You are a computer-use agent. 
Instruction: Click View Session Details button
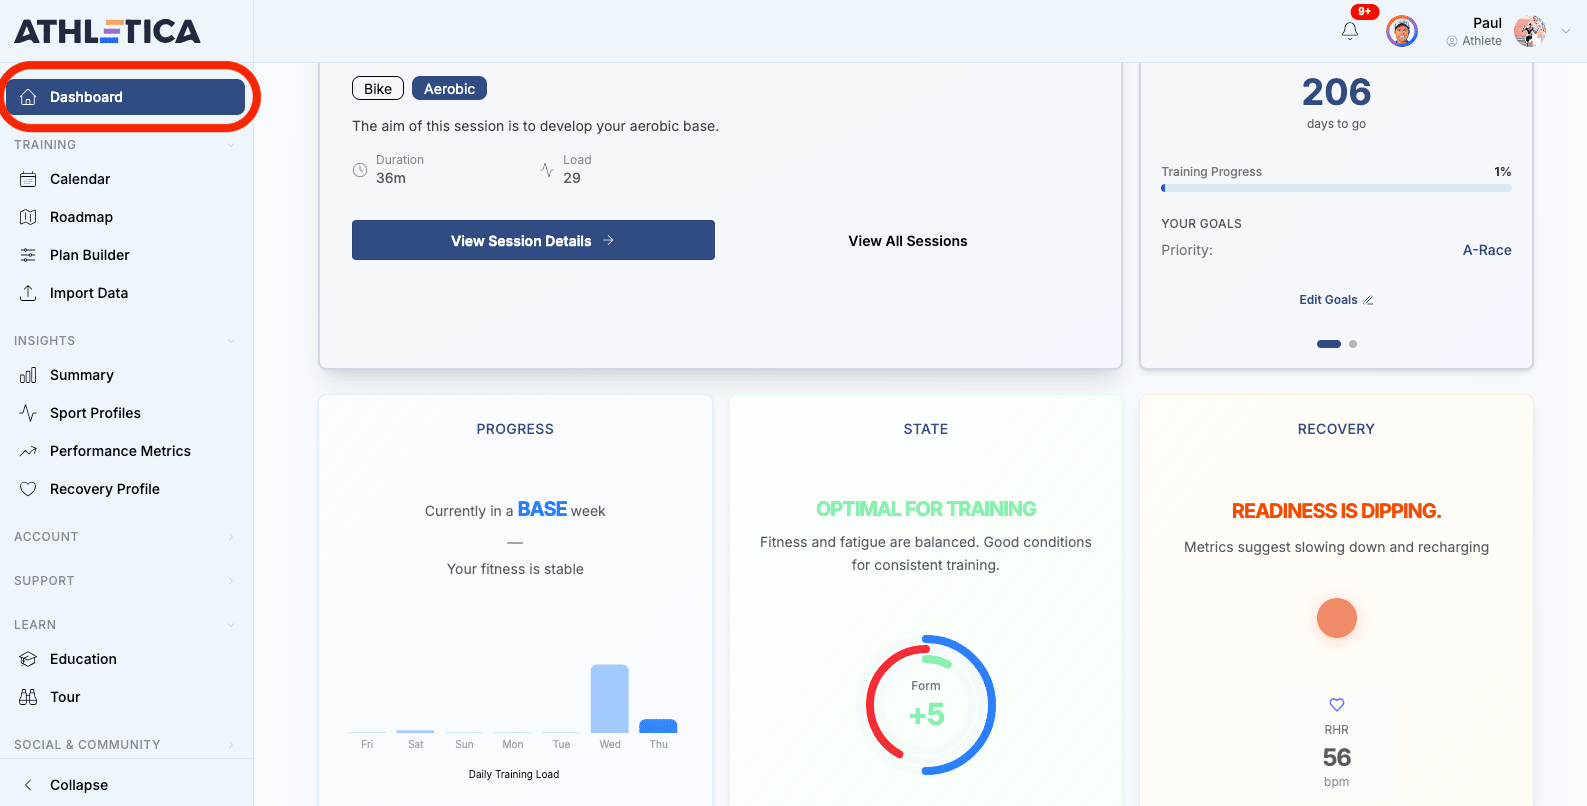coord(533,241)
